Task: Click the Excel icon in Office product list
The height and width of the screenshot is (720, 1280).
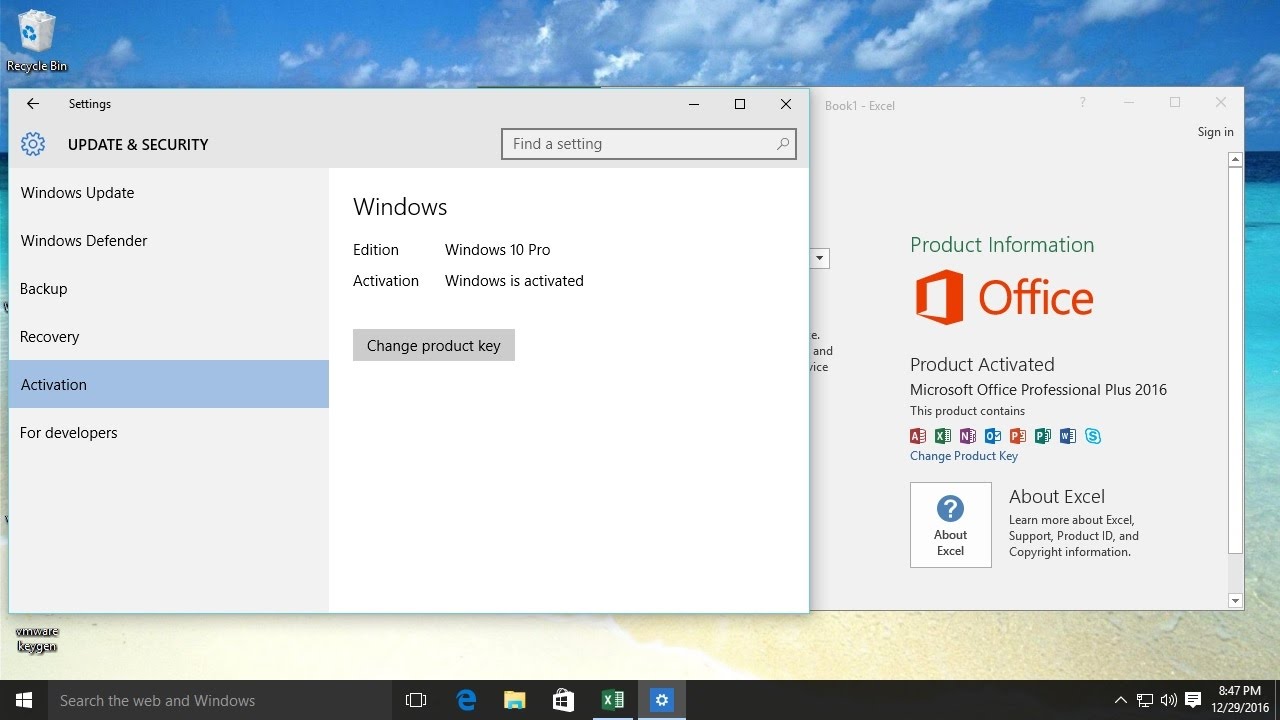Action: [x=943, y=436]
